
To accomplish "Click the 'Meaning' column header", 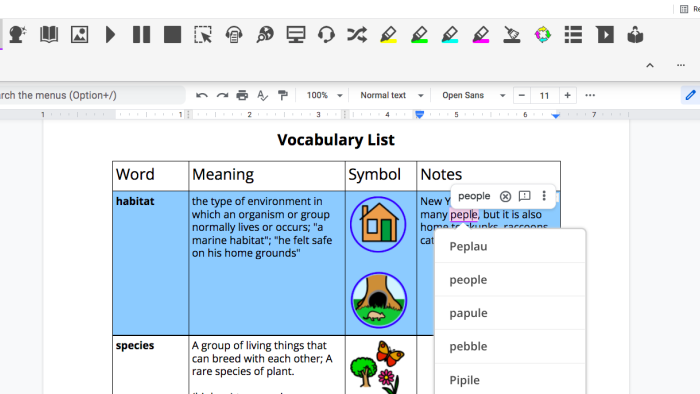I will click(223, 174).
